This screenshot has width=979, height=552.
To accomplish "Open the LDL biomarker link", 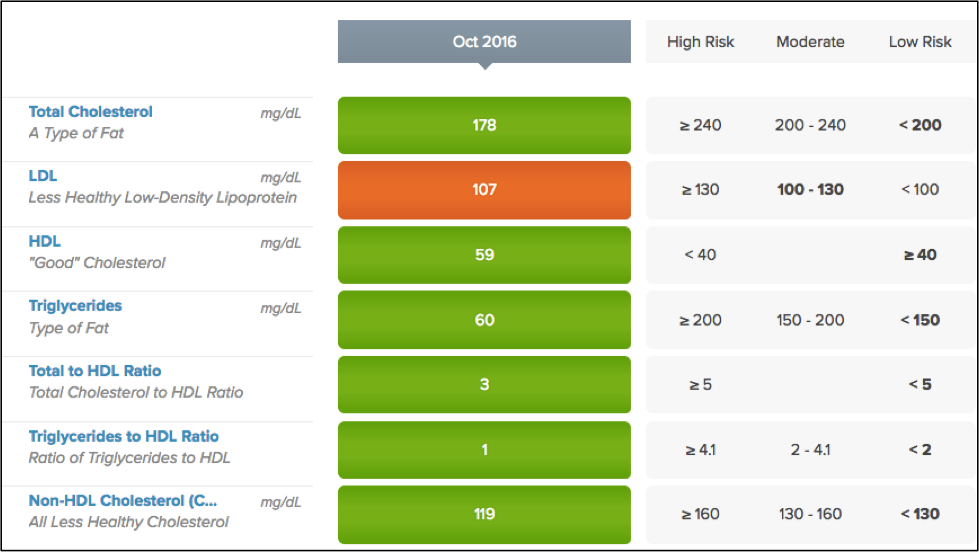I will click(x=43, y=176).
